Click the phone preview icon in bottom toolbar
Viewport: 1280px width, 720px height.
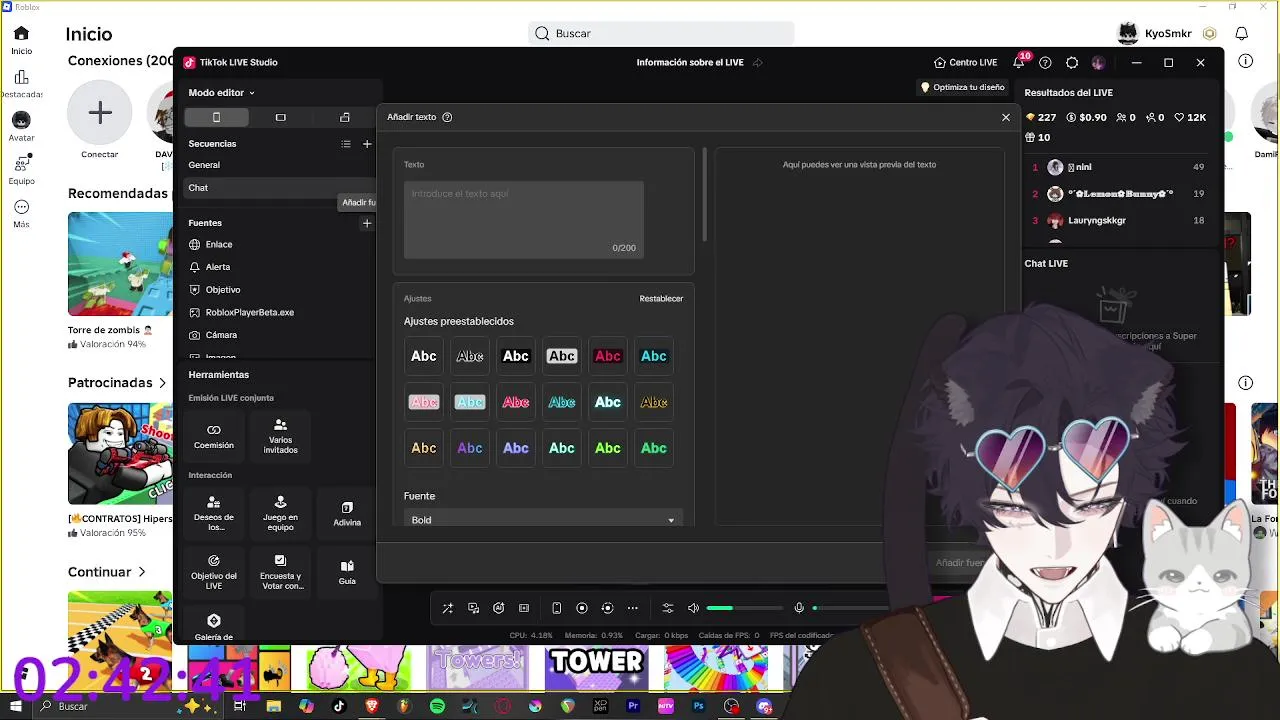pyautogui.click(x=556, y=608)
